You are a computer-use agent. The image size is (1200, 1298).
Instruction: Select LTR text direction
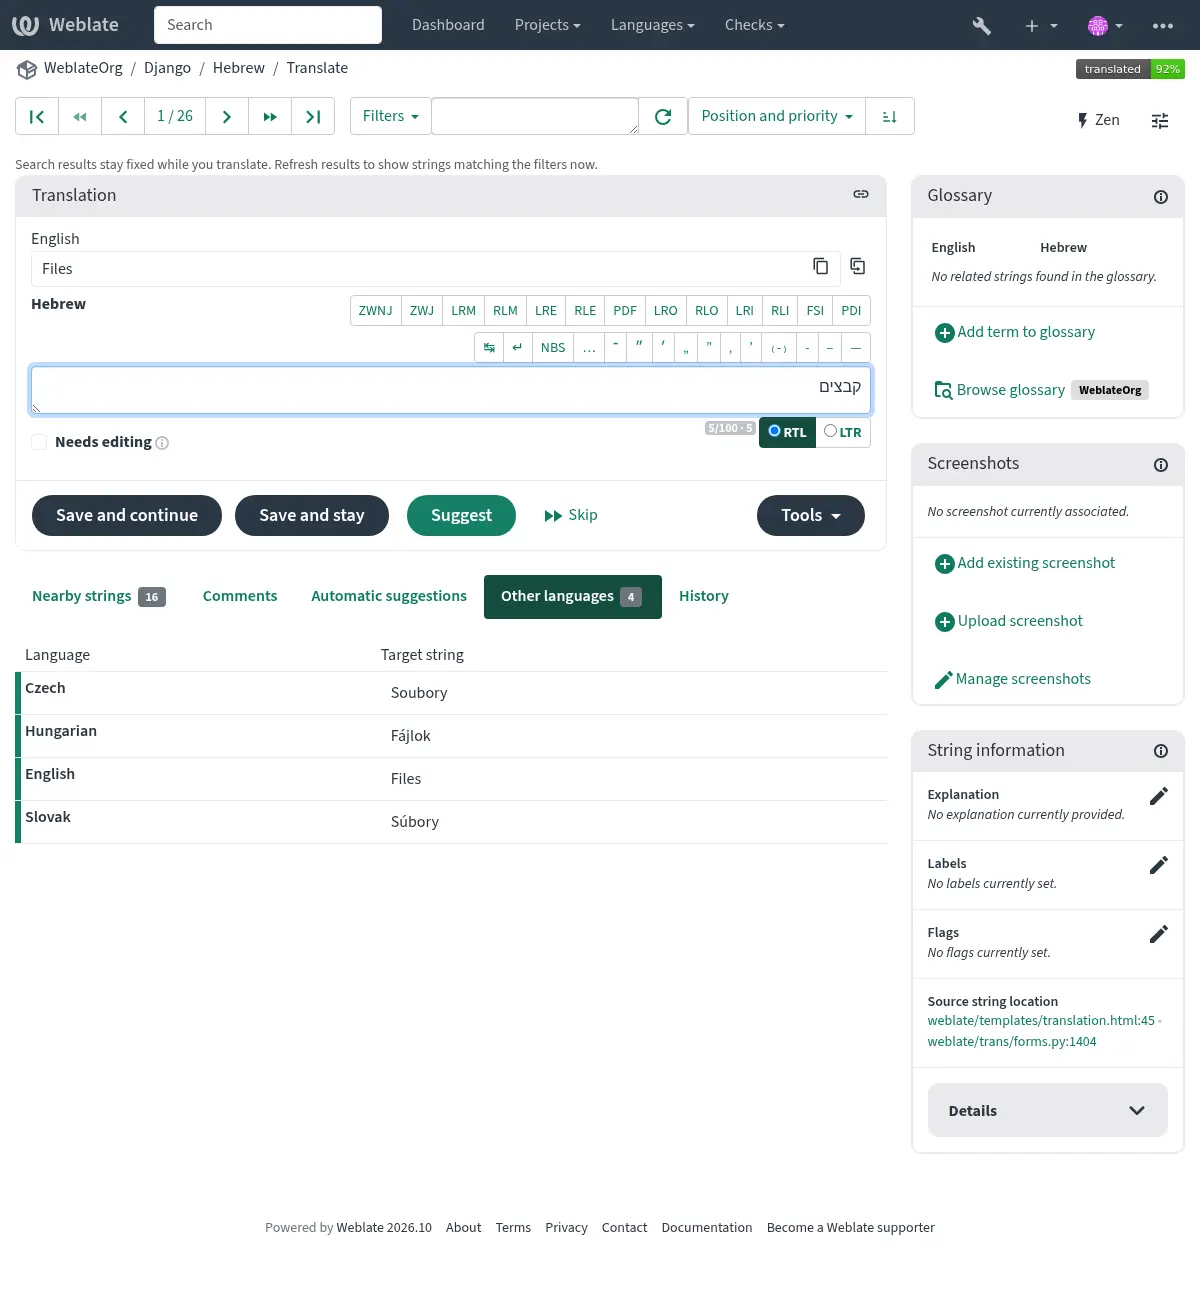pyautogui.click(x=843, y=432)
